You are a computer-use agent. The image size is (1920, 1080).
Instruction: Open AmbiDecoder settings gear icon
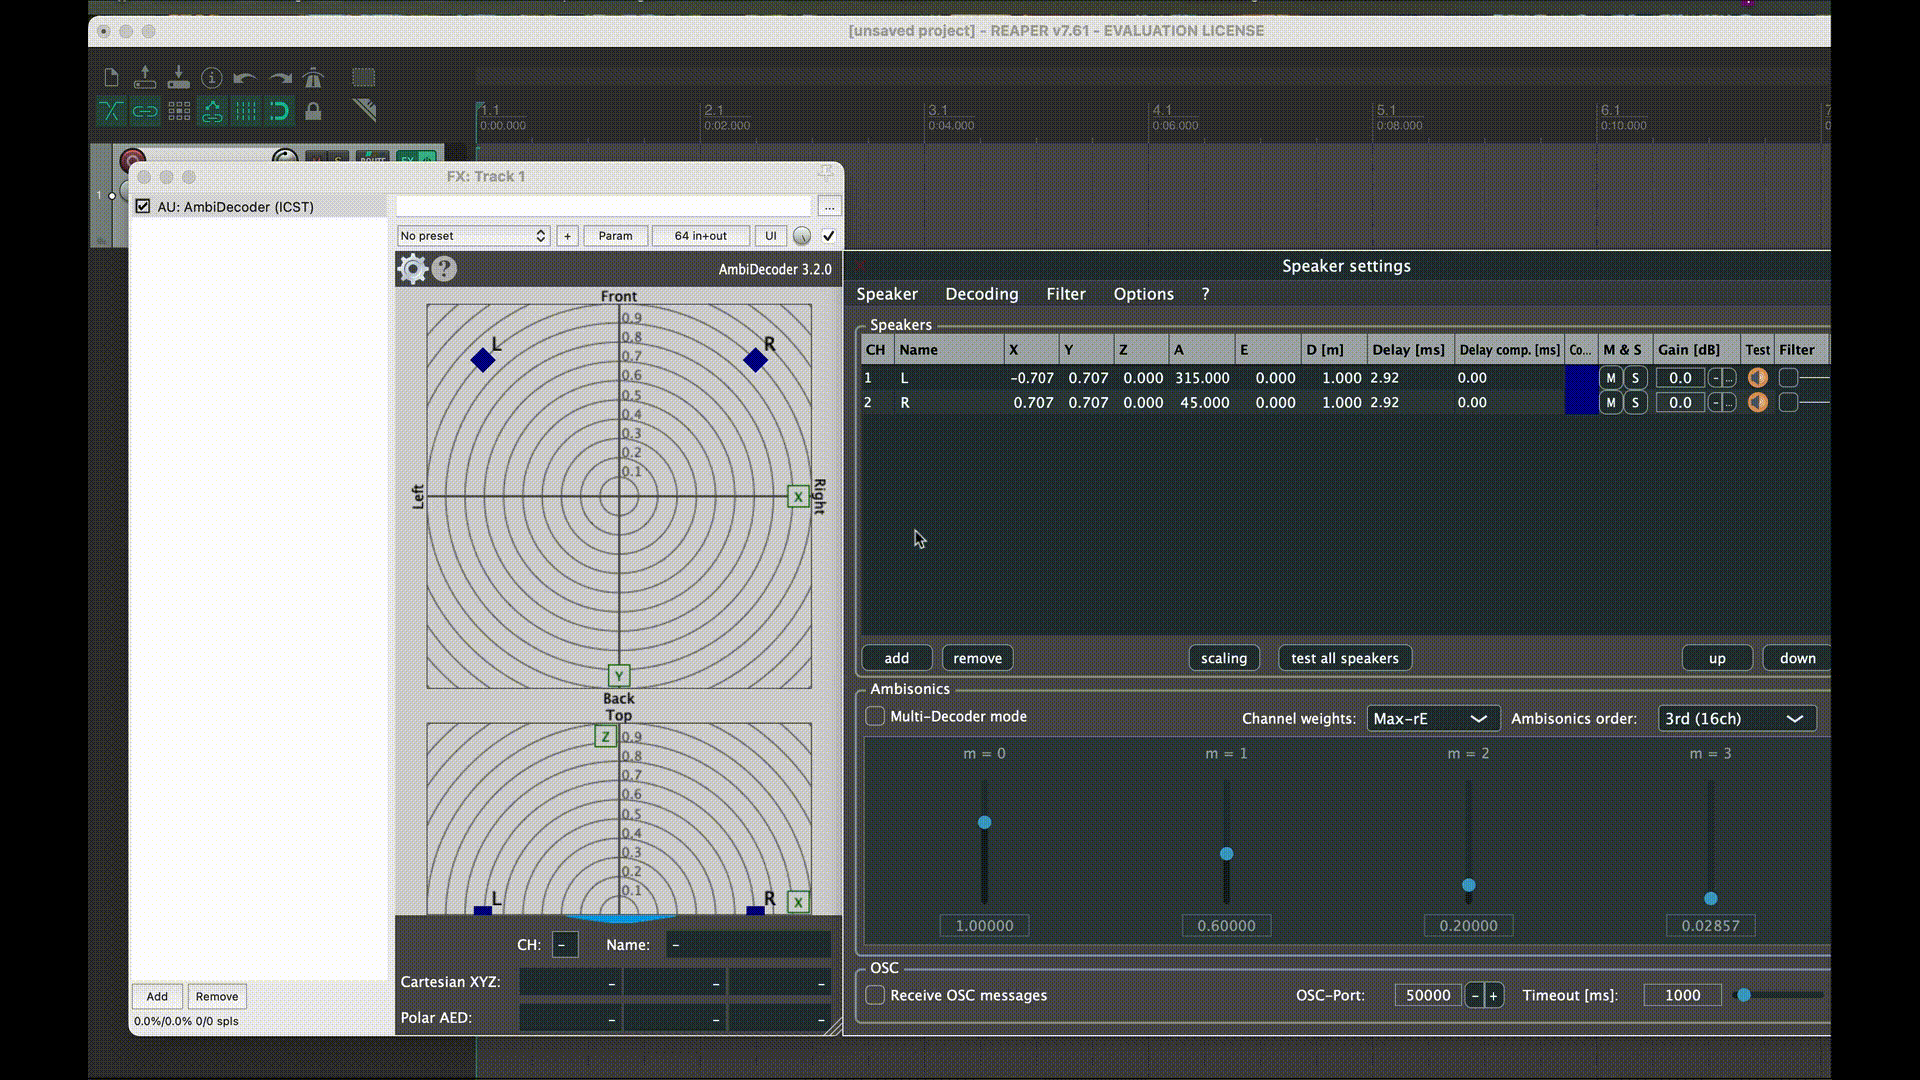[412, 269]
